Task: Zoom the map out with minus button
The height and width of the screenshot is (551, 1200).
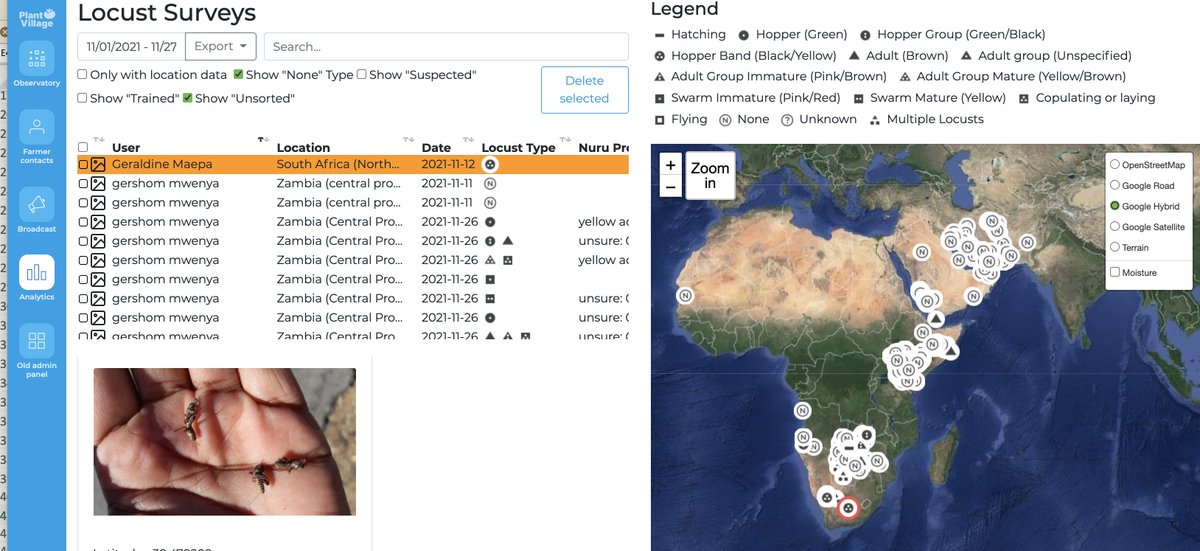Action: (670, 186)
